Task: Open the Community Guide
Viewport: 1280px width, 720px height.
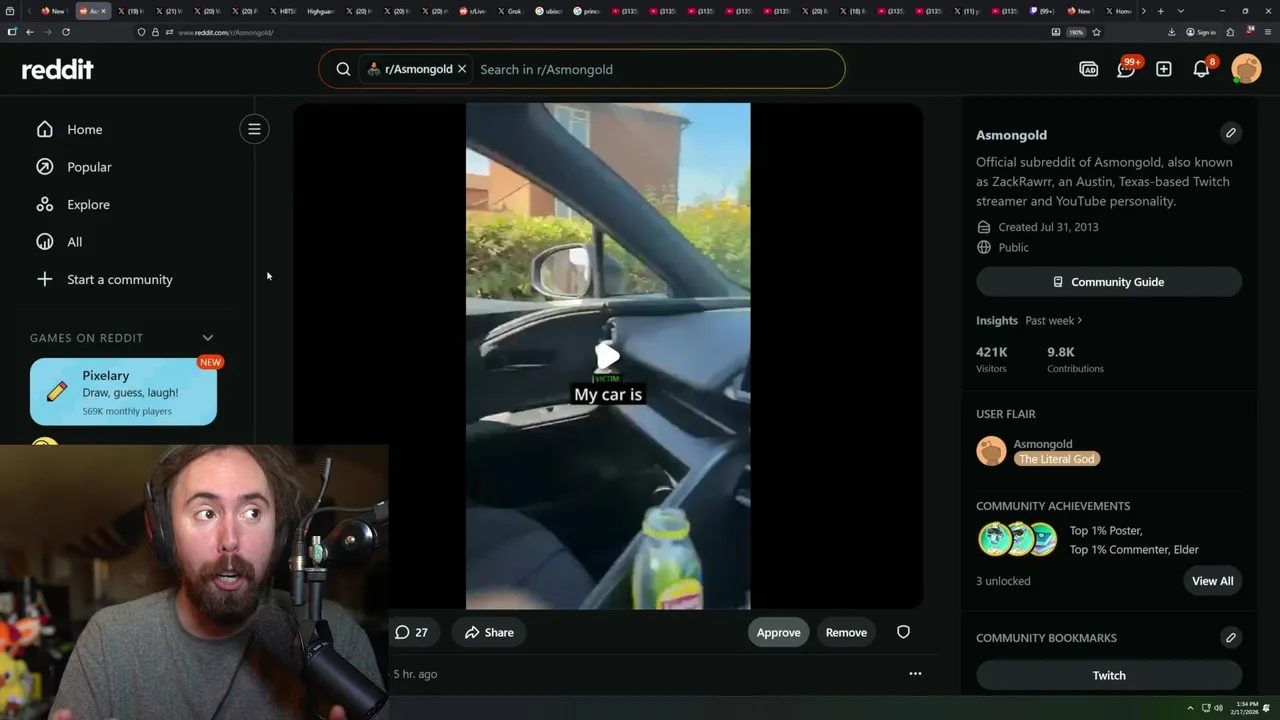Action: click(x=1109, y=282)
